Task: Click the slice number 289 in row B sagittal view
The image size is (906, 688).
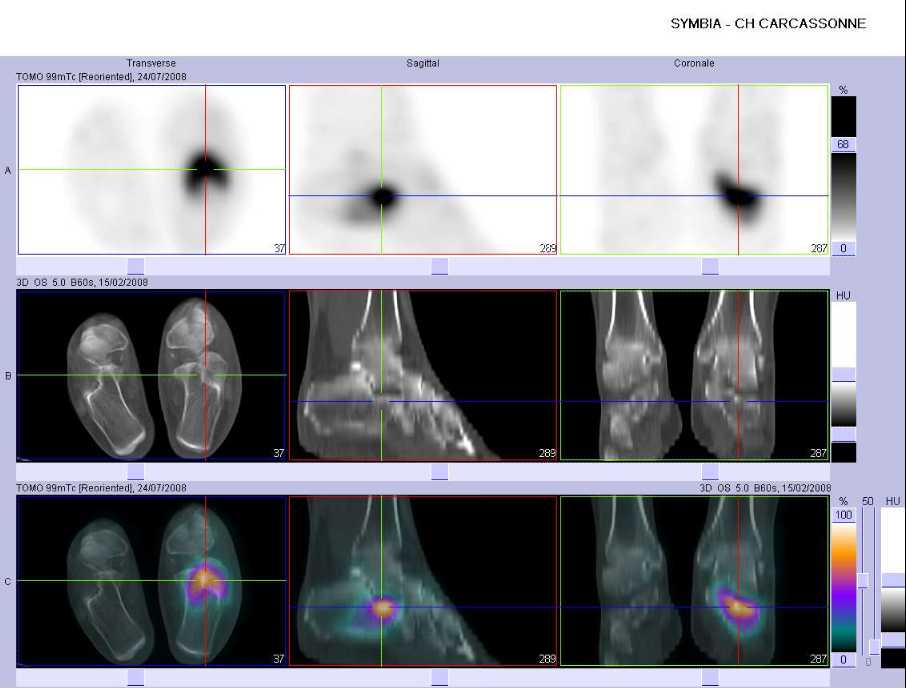Action: 547,453
